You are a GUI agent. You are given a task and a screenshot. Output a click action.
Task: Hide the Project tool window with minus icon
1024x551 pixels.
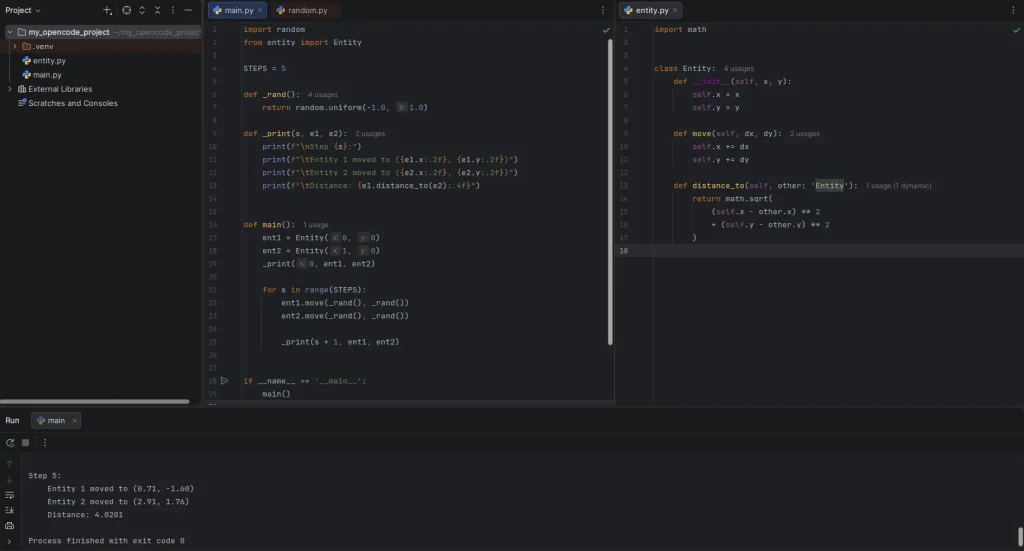pos(188,10)
